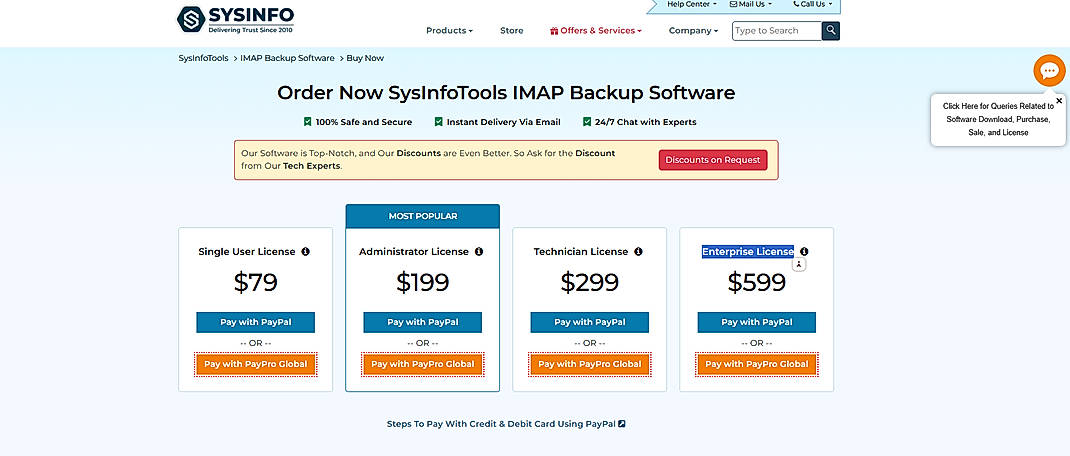The image size is (1070, 456).
Task: Click the Buy Now breadcrumb
Action: coord(365,58)
